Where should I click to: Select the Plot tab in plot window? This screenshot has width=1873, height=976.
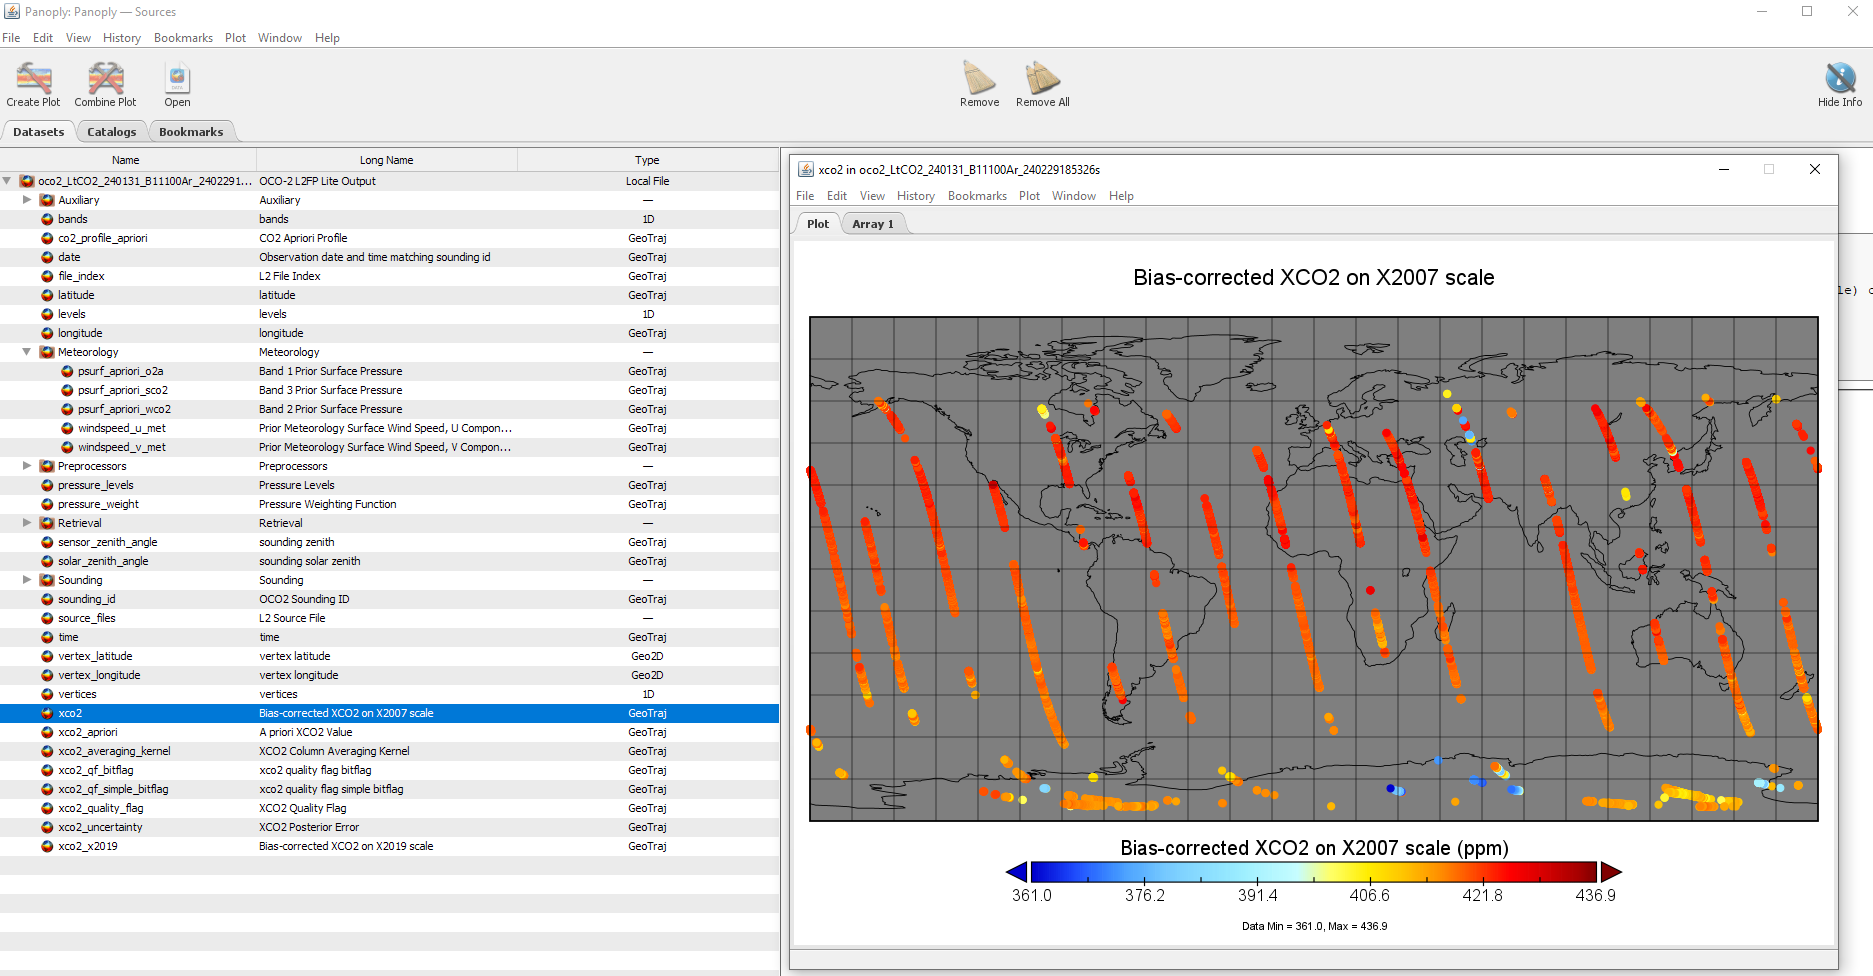click(818, 224)
